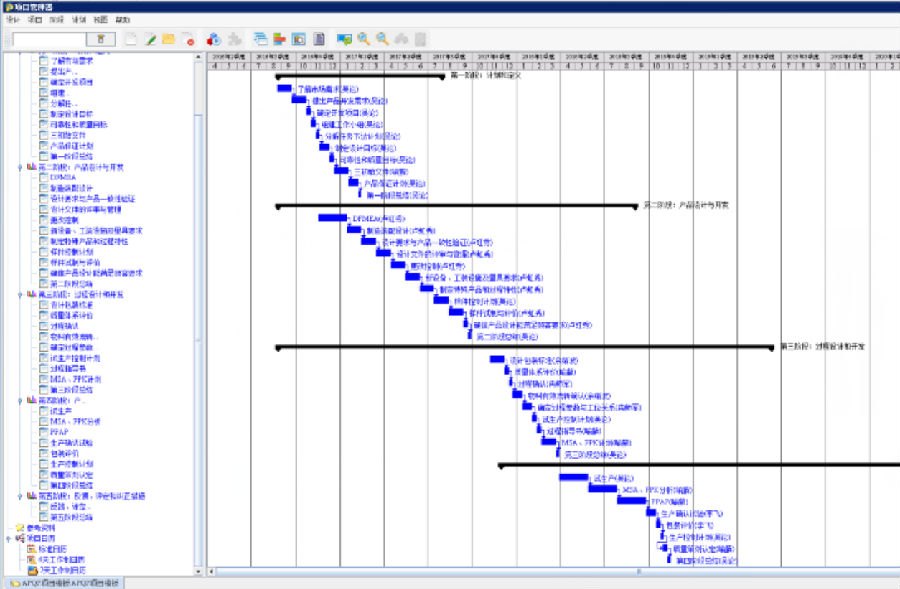Click the monitor icon left of the magnifiers

point(344,39)
